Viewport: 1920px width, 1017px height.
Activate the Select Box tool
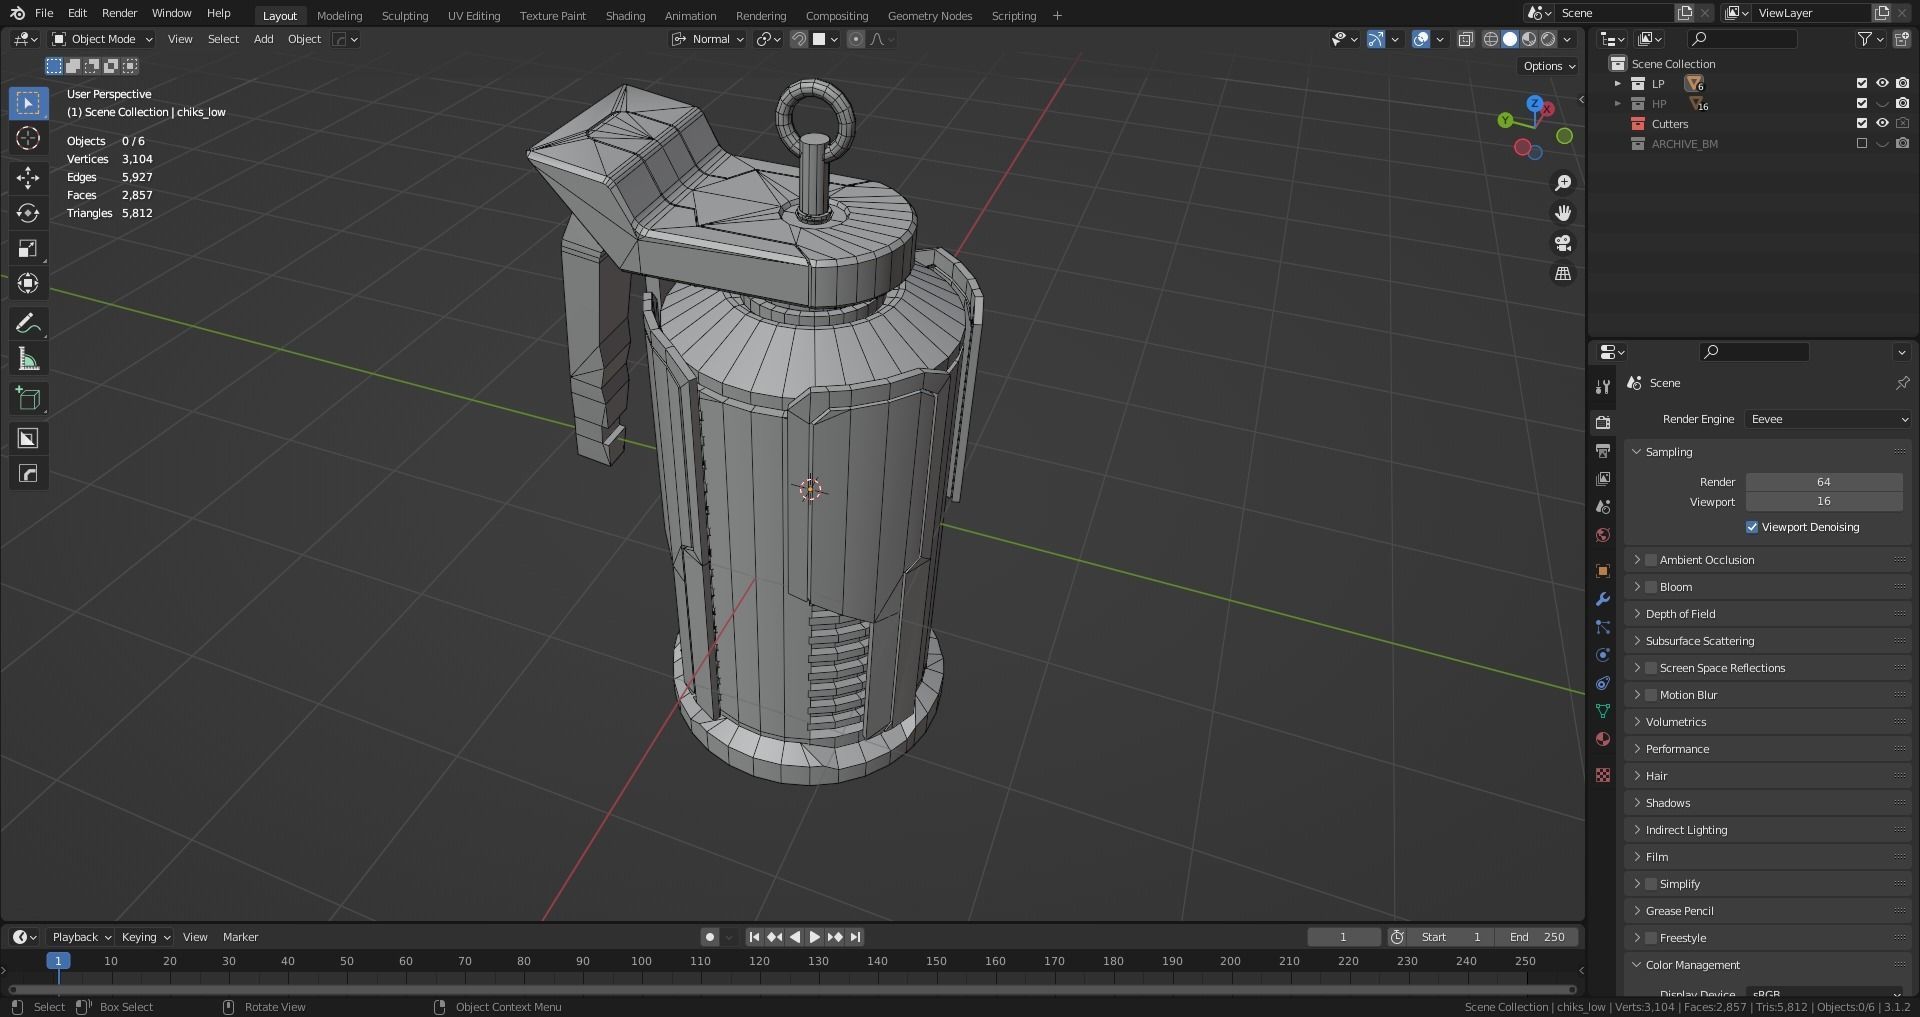click(28, 103)
